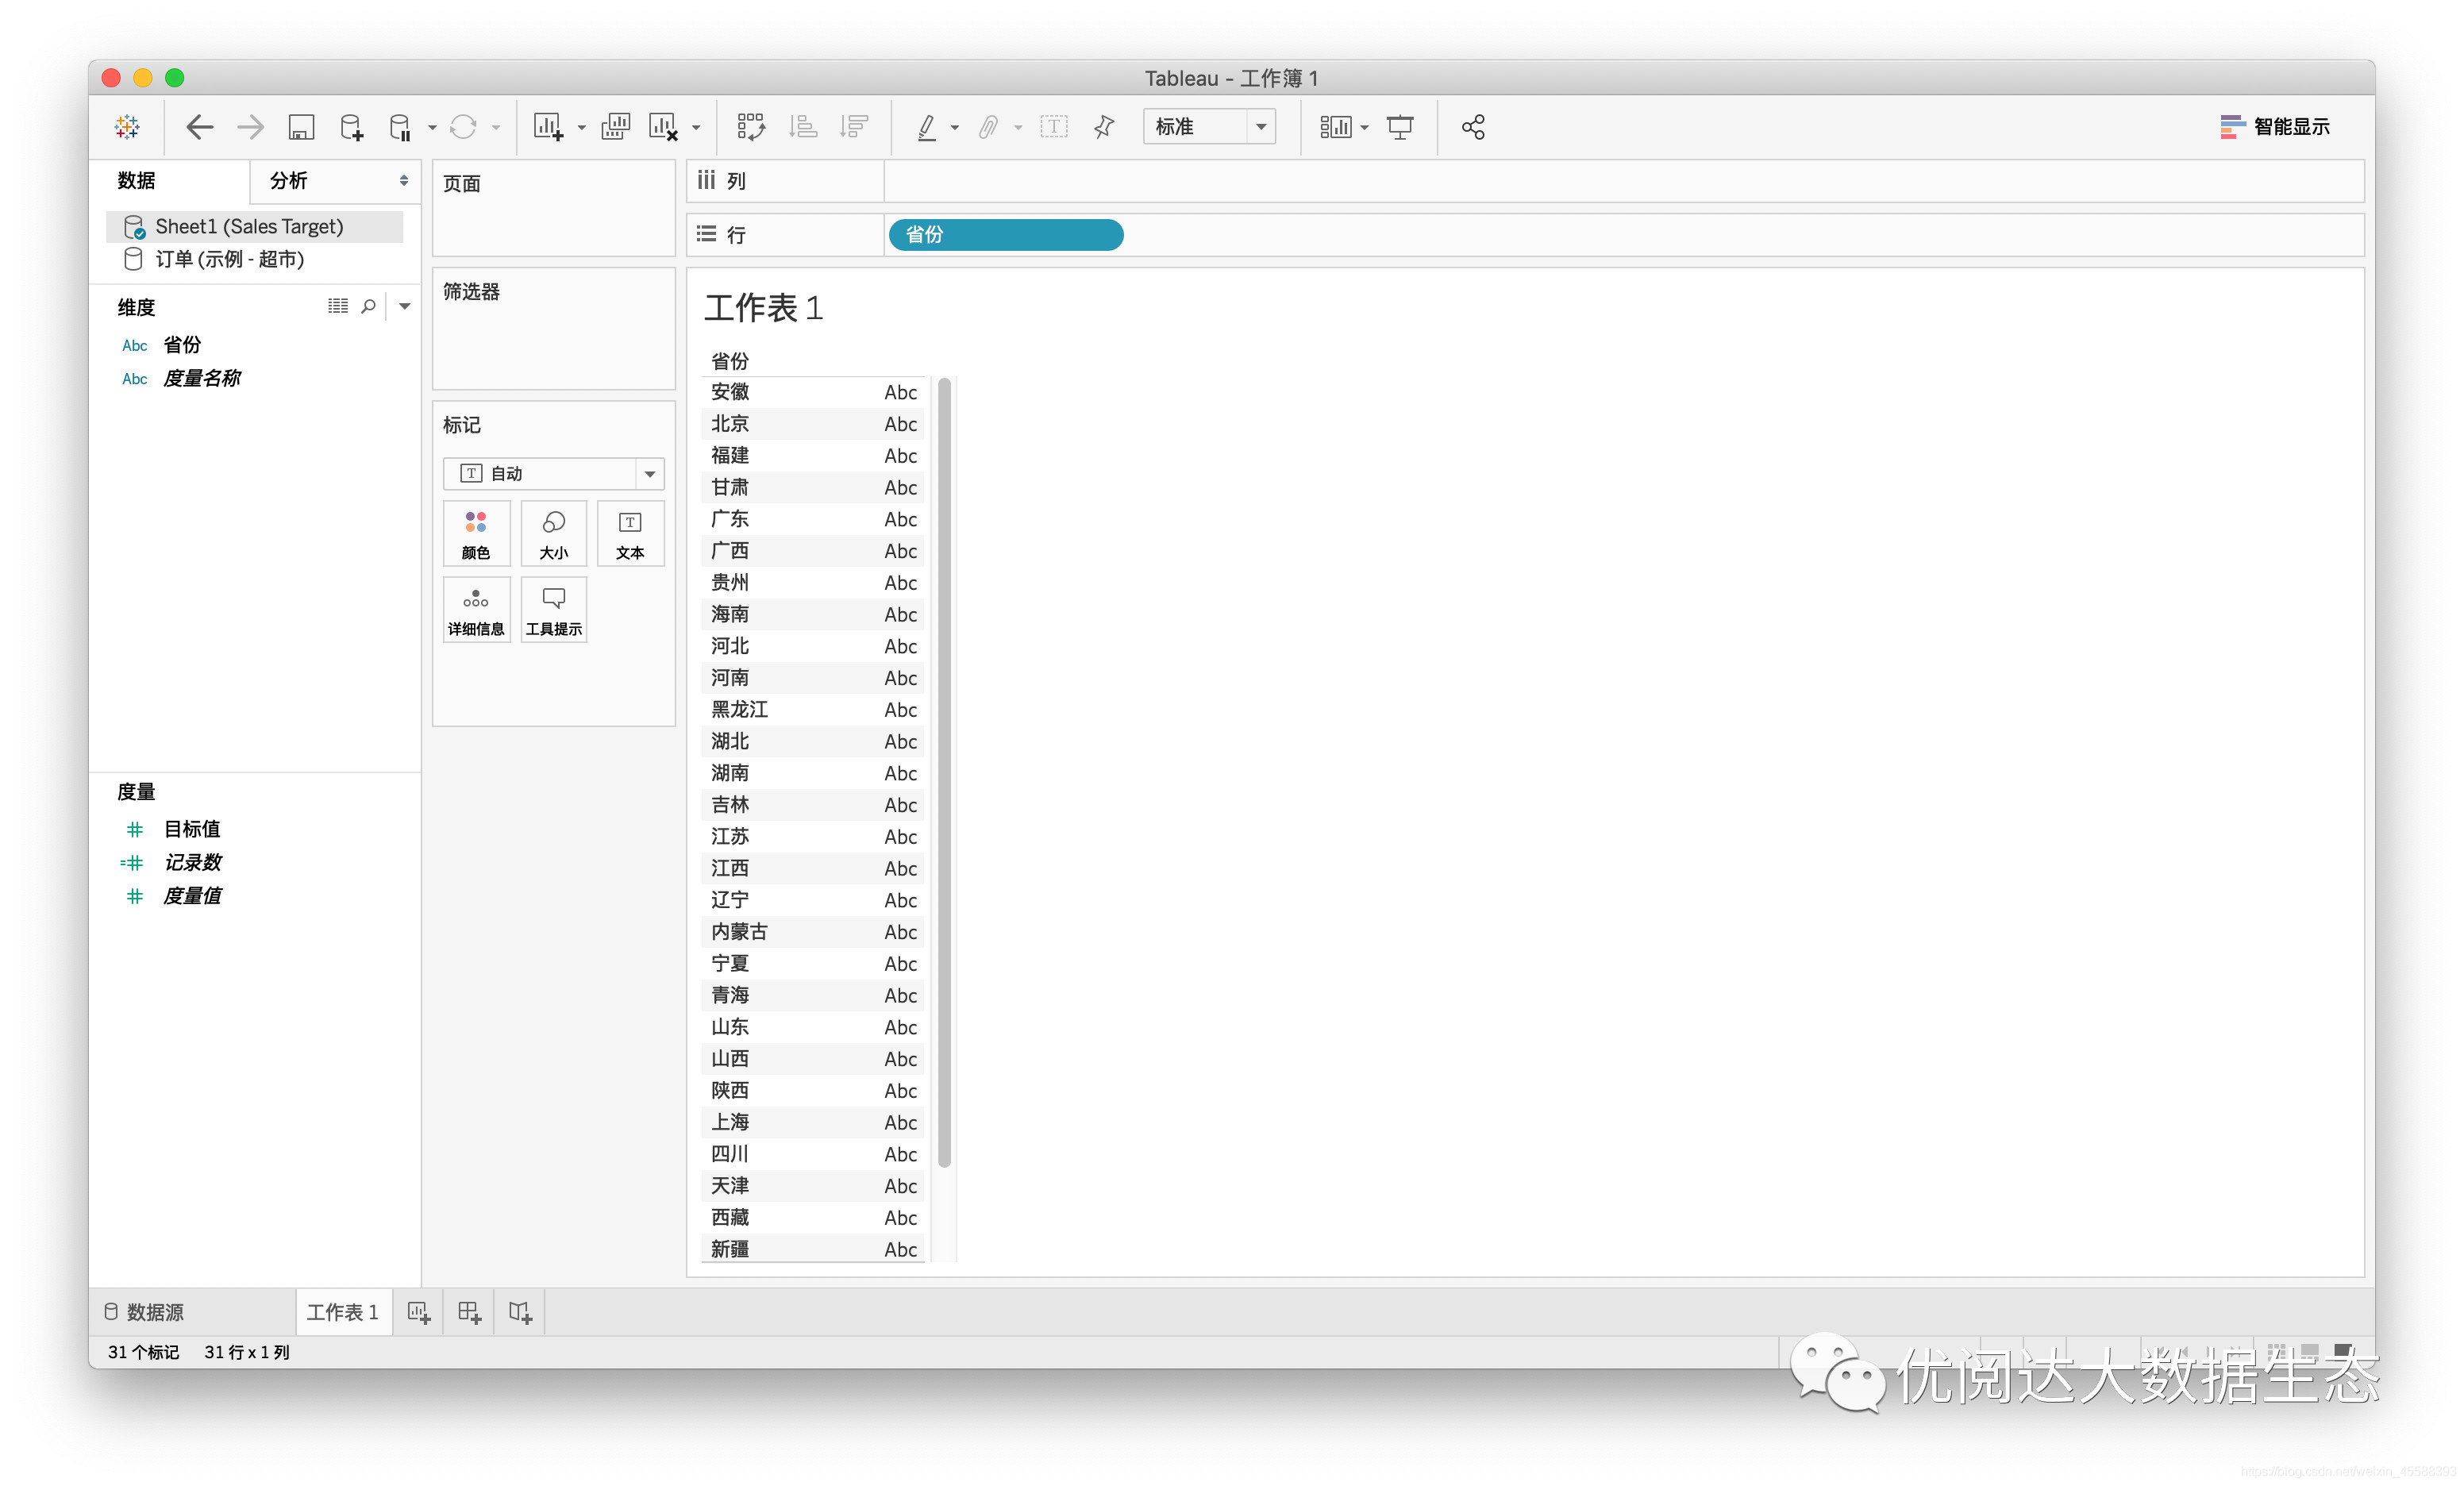Switch to the 分析 pane tab
The height and width of the screenshot is (1486, 2464).
pos(289,181)
